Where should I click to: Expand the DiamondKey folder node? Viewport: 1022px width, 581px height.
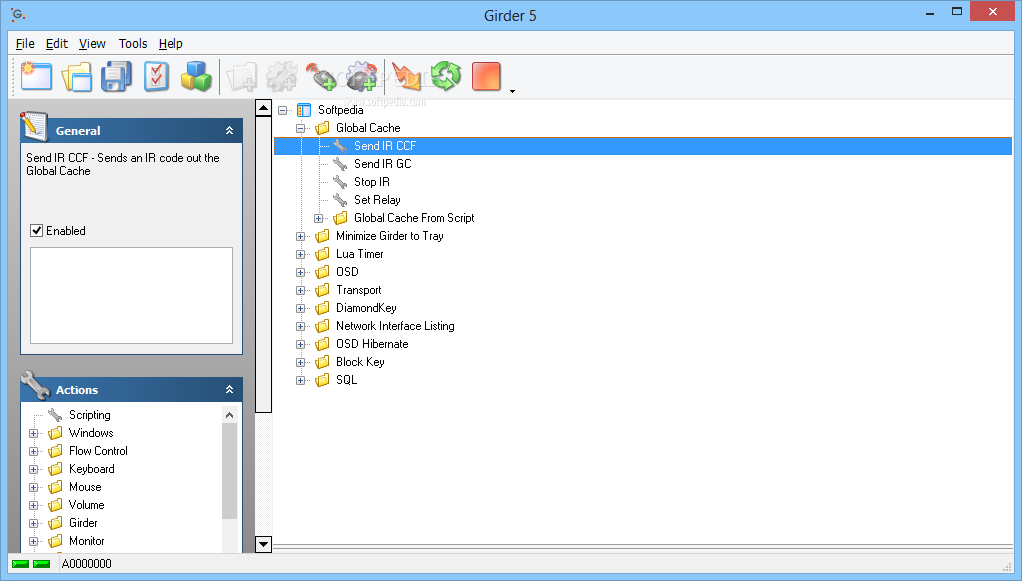pyautogui.click(x=300, y=308)
